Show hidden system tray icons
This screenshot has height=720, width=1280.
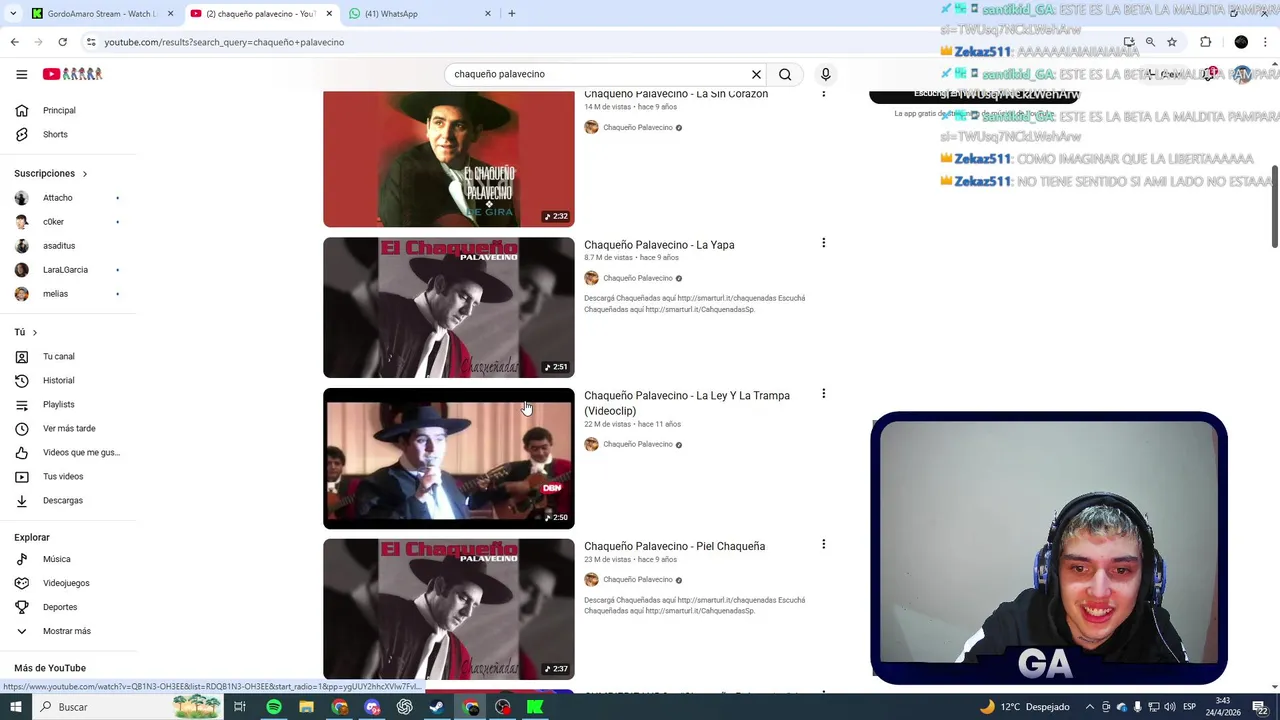click(x=1090, y=707)
